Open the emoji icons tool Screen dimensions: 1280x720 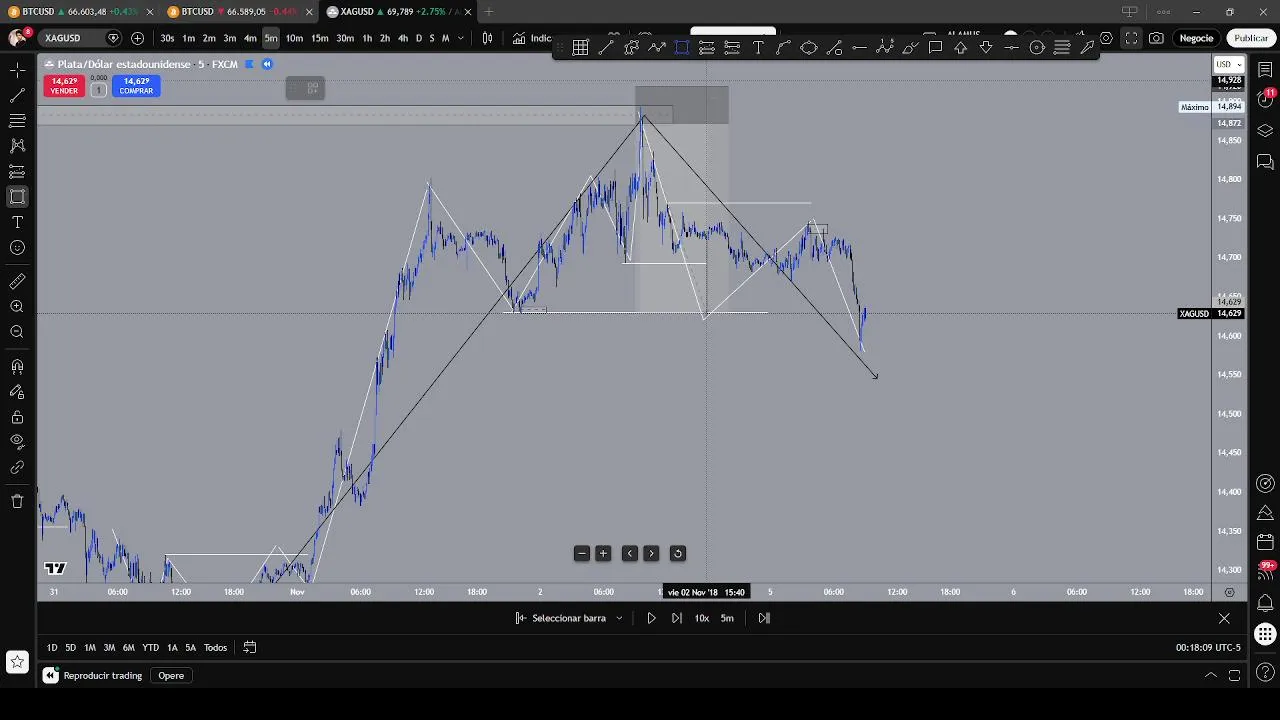coord(17,248)
